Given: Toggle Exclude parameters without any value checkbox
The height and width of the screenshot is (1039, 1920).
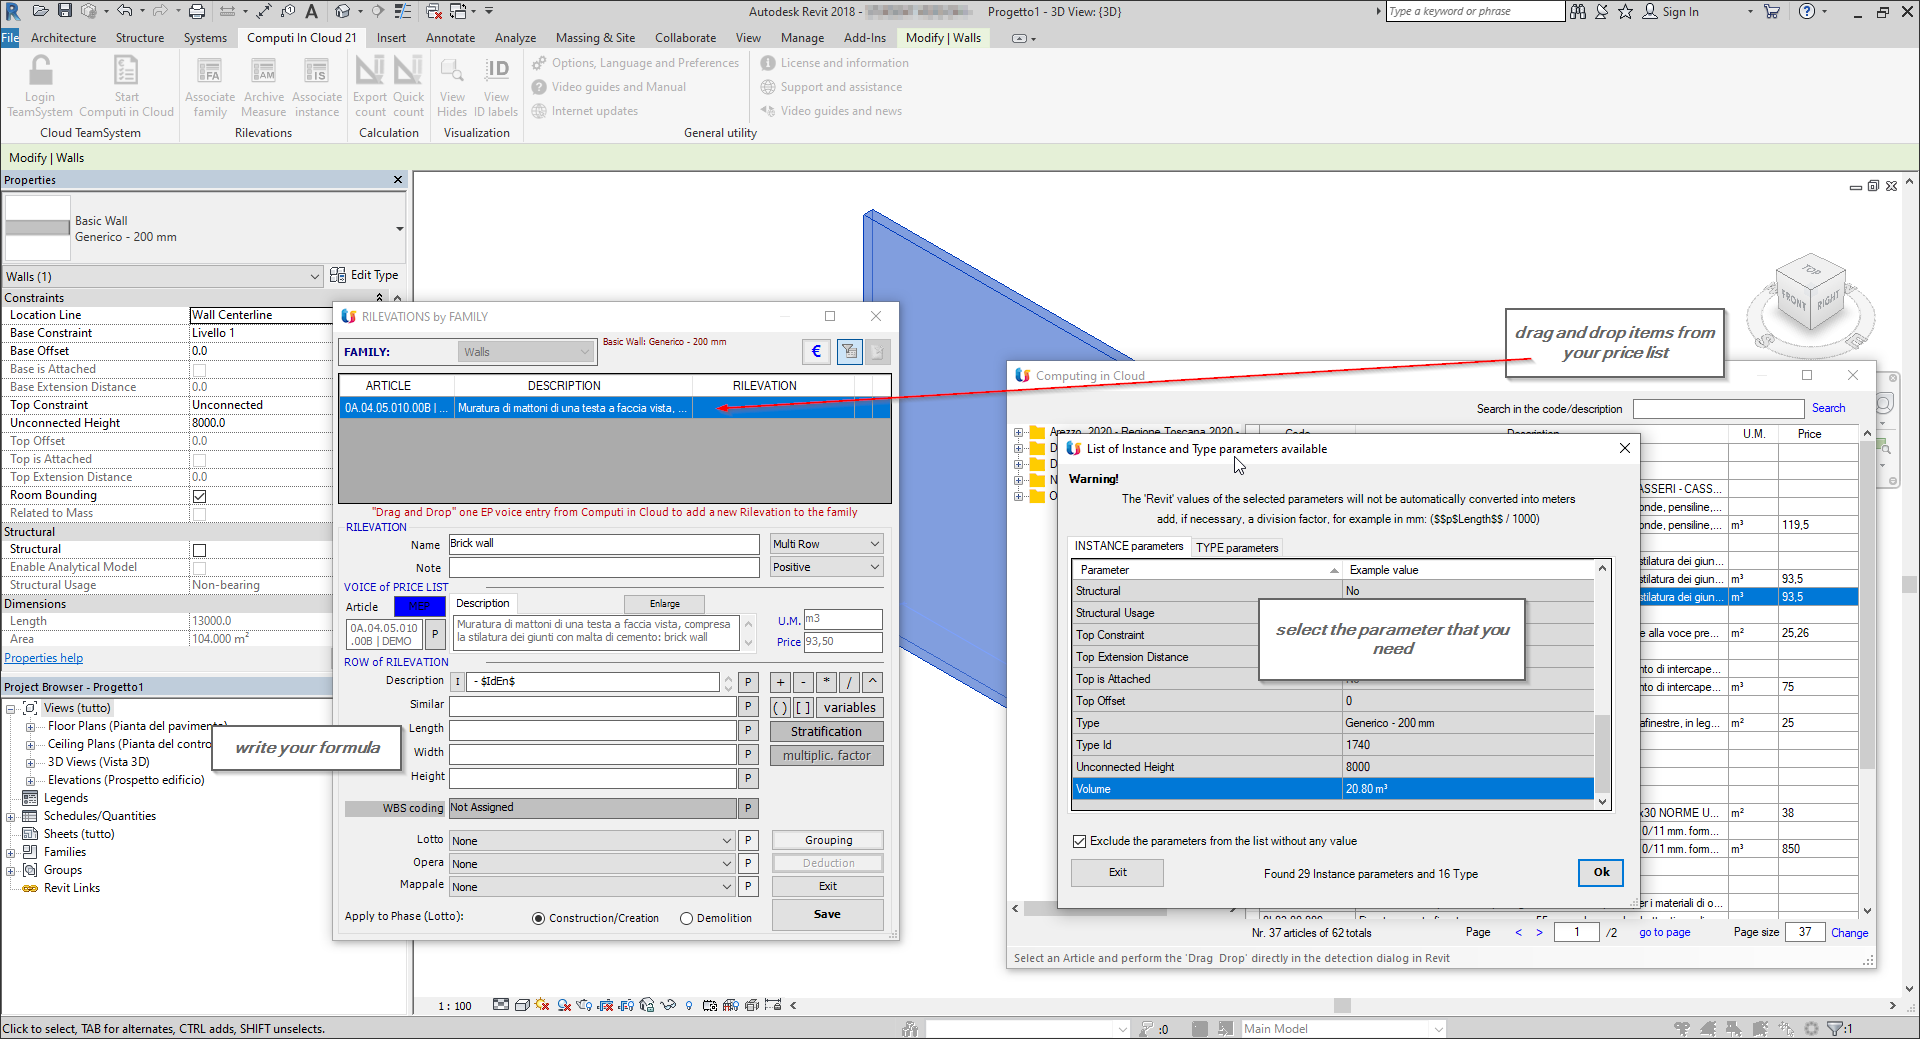Looking at the screenshot, I should 1079,841.
